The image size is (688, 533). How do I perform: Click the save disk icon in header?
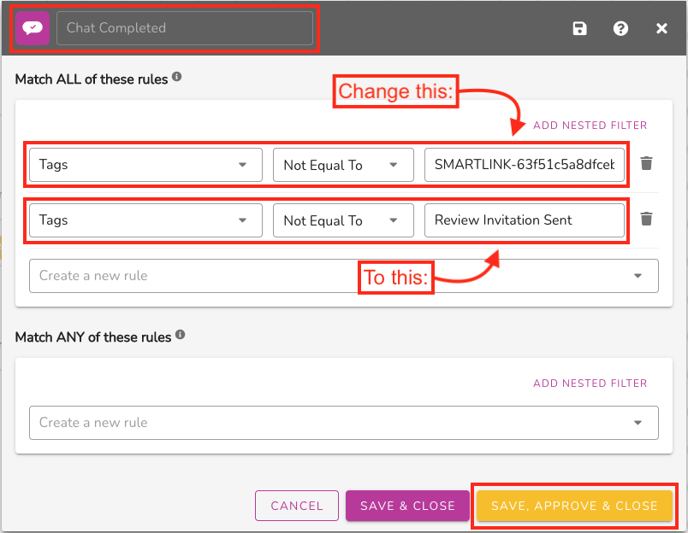[x=580, y=29]
